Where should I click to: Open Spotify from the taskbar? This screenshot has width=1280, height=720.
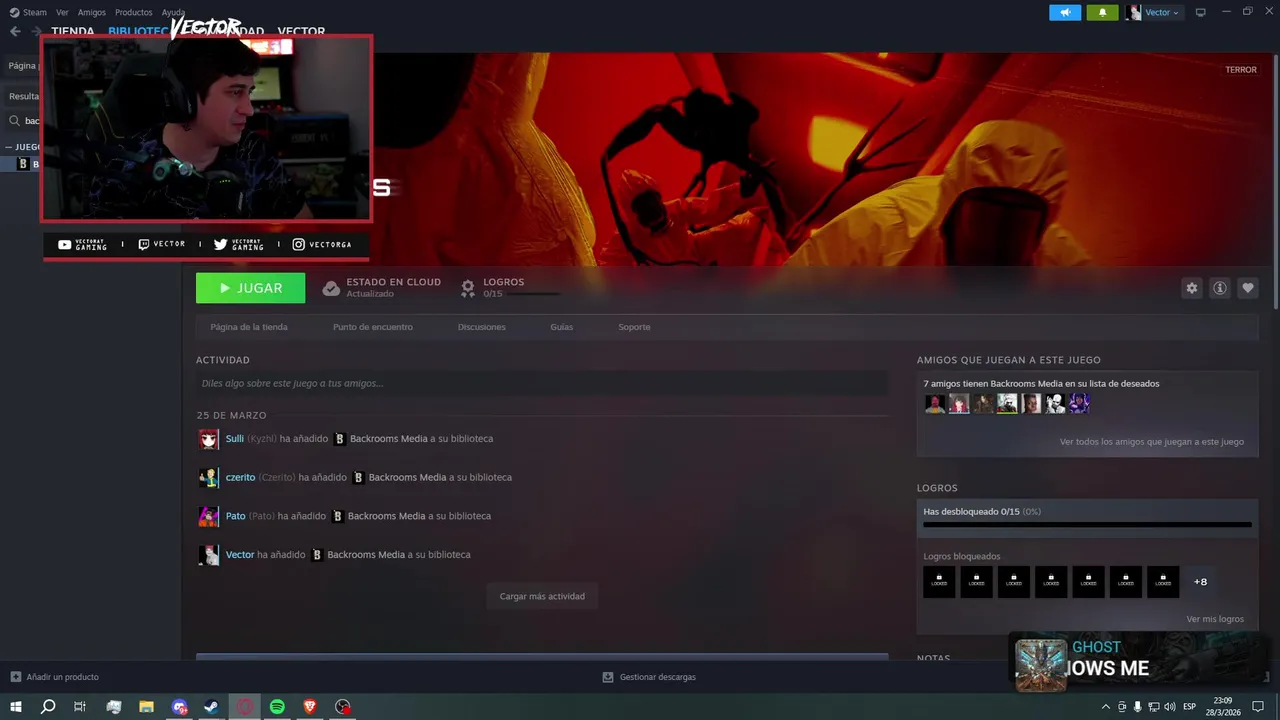(277, 707)
